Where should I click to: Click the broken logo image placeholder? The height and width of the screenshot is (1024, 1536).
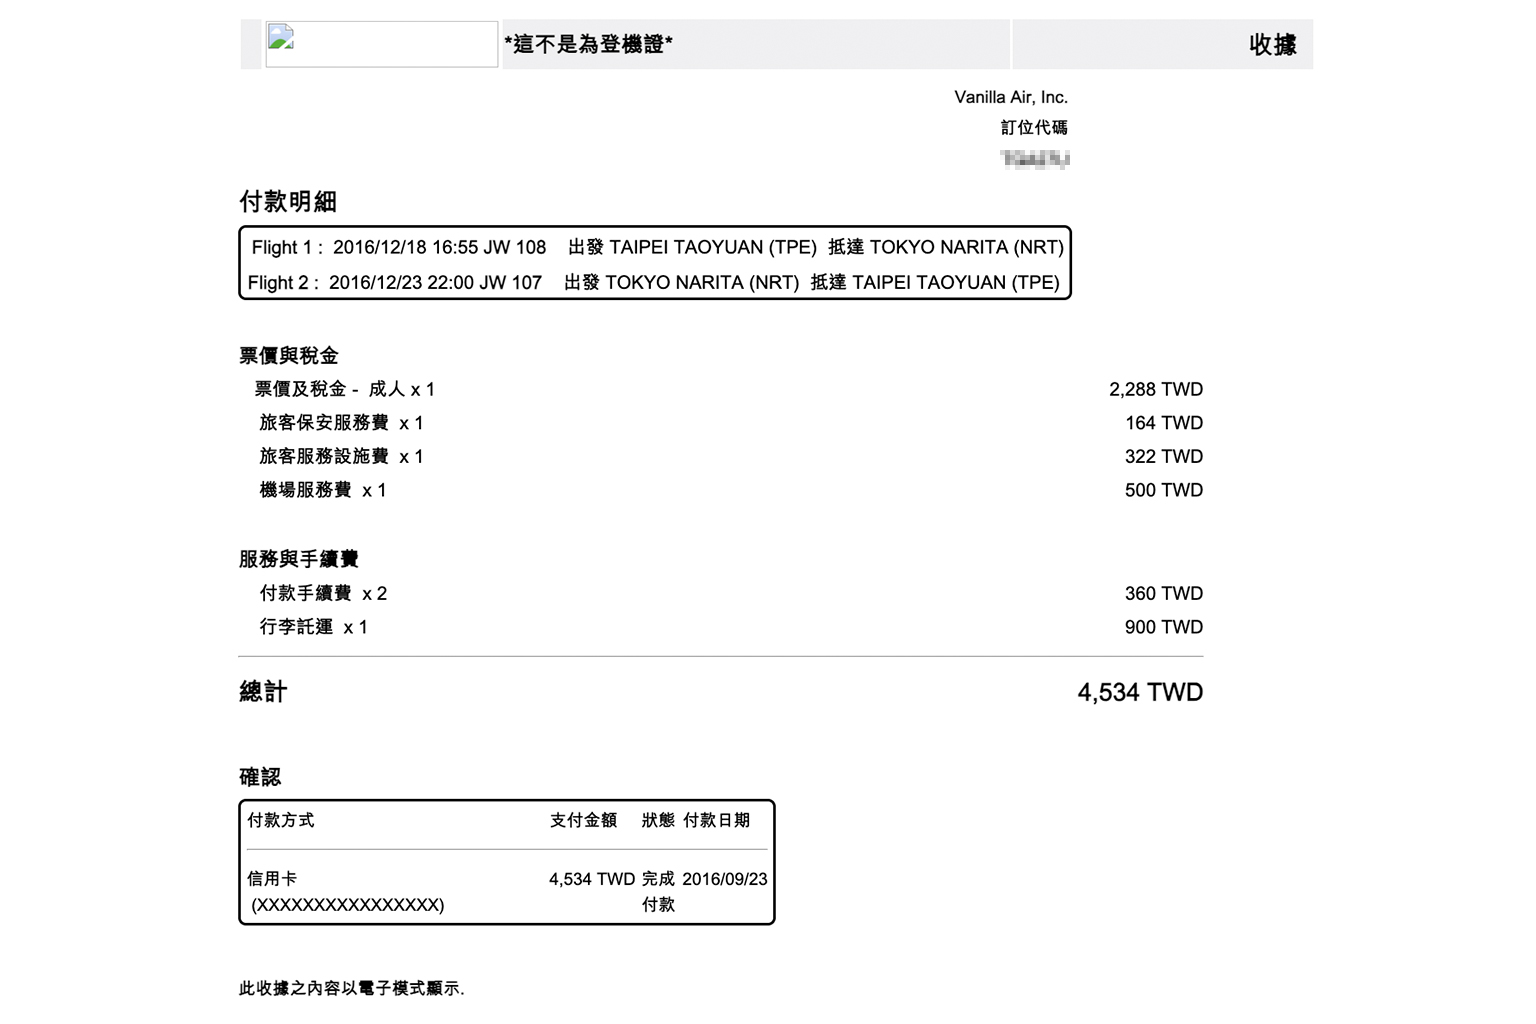[381, 44]
